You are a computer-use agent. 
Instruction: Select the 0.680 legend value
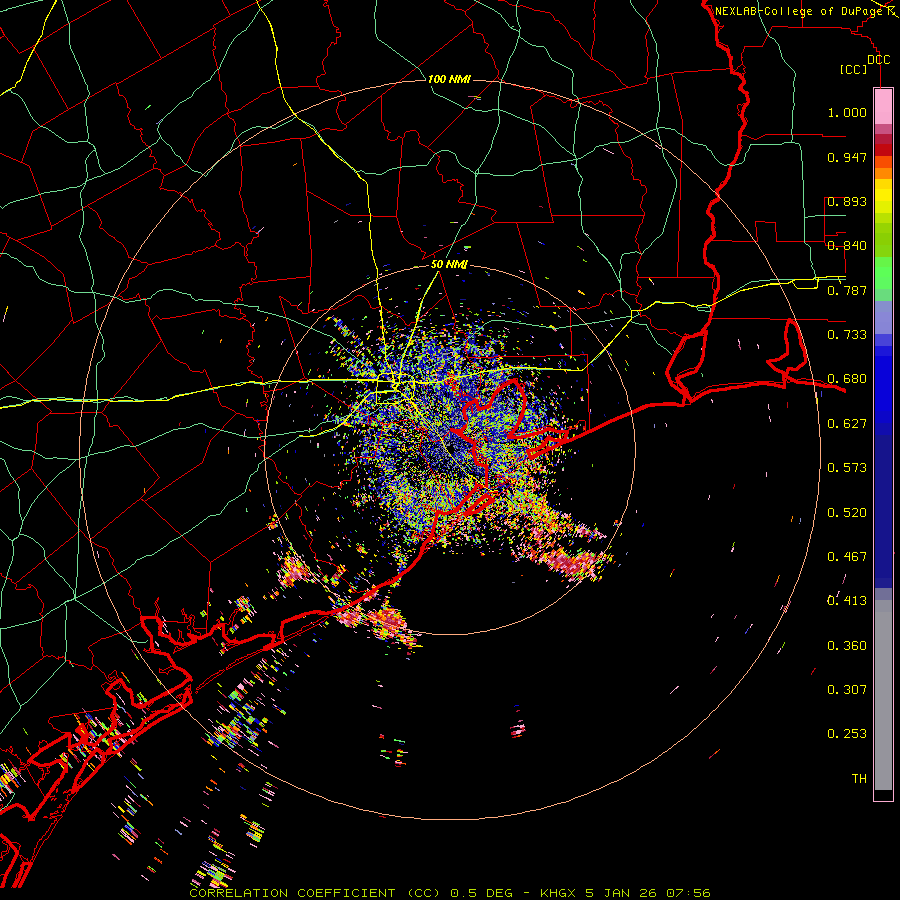pos(847,379)
